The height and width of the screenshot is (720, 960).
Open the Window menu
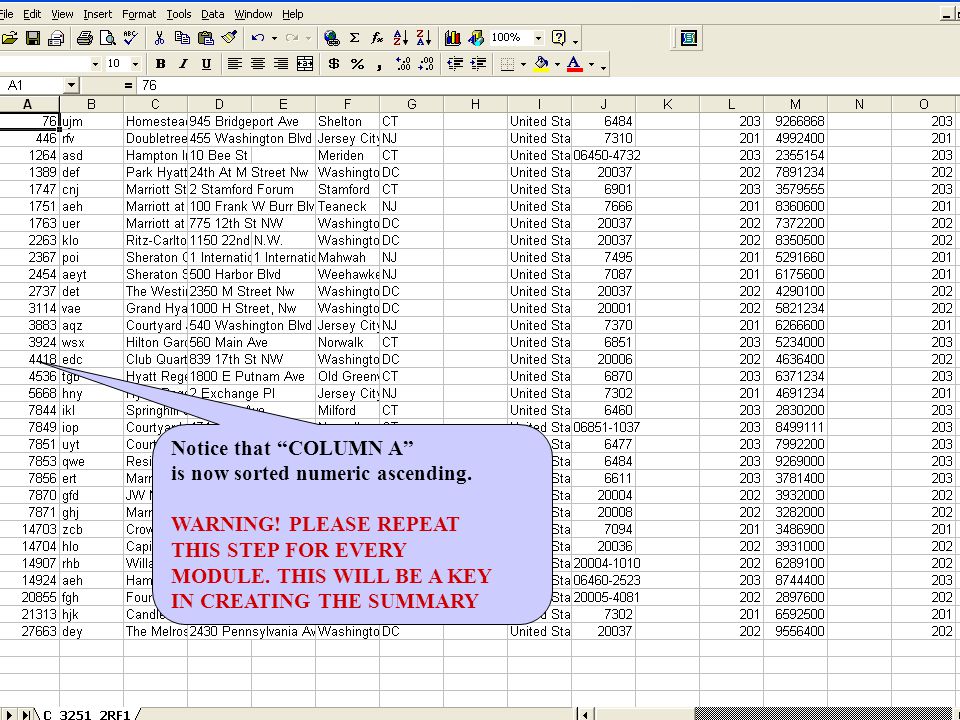253,14
